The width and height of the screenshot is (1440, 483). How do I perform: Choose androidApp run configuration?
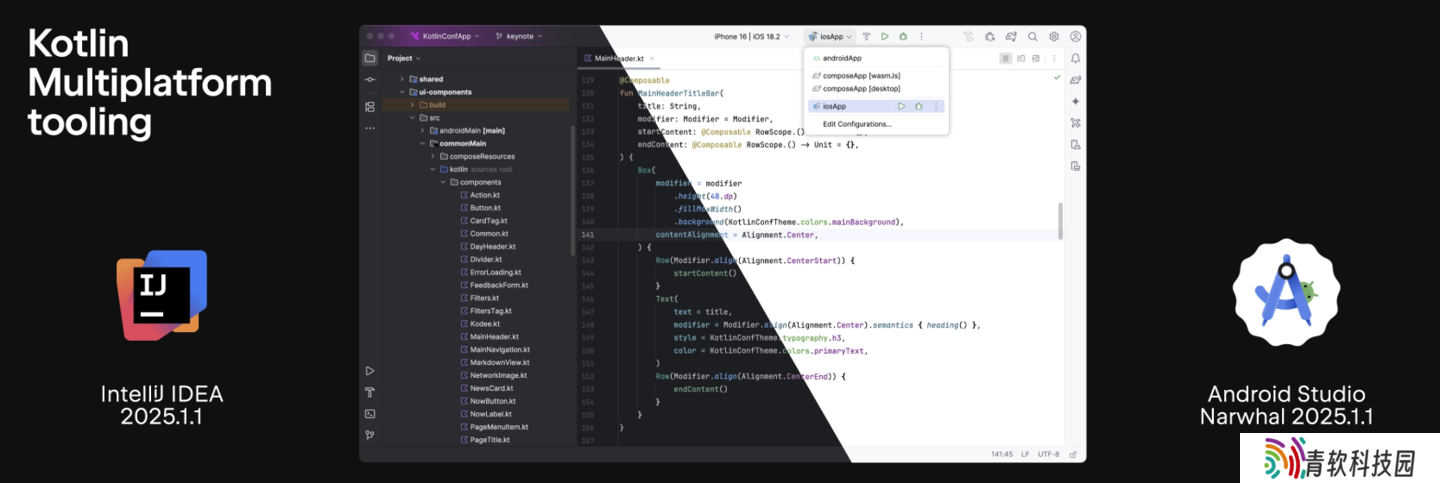tap(877, 58)
